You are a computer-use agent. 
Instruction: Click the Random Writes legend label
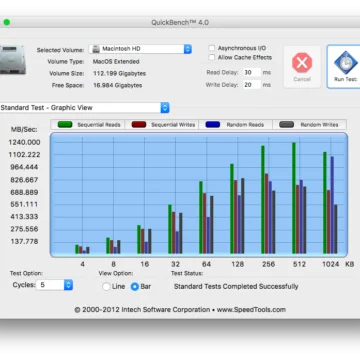319,125
